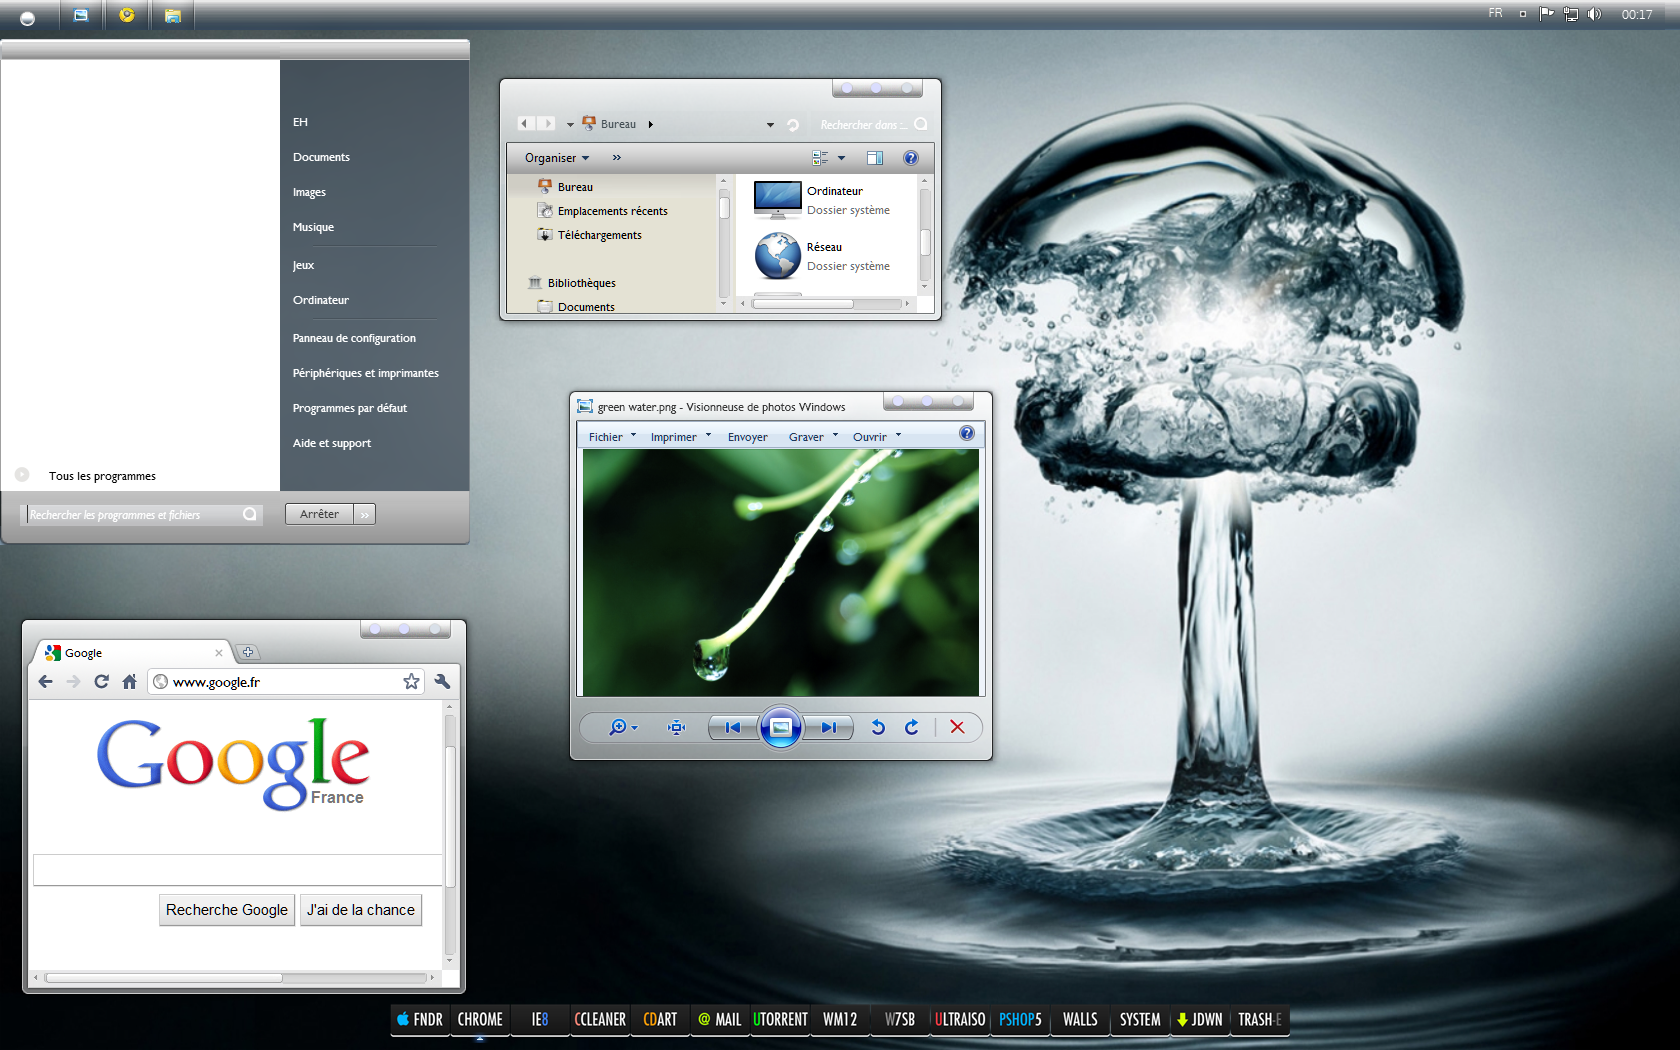
Task: Click Recherche Google button
Action: tap(227, 910)
